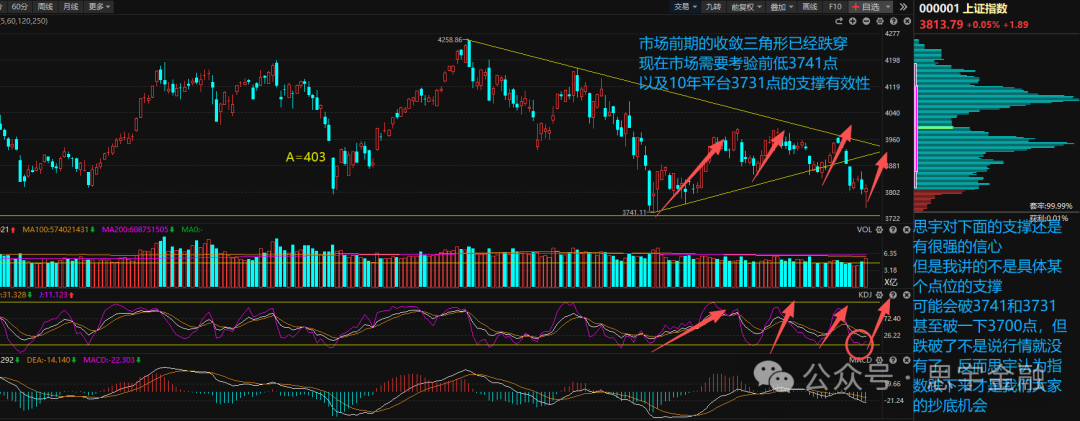Open dropdown arrow next to 自选

coord(888,7)
